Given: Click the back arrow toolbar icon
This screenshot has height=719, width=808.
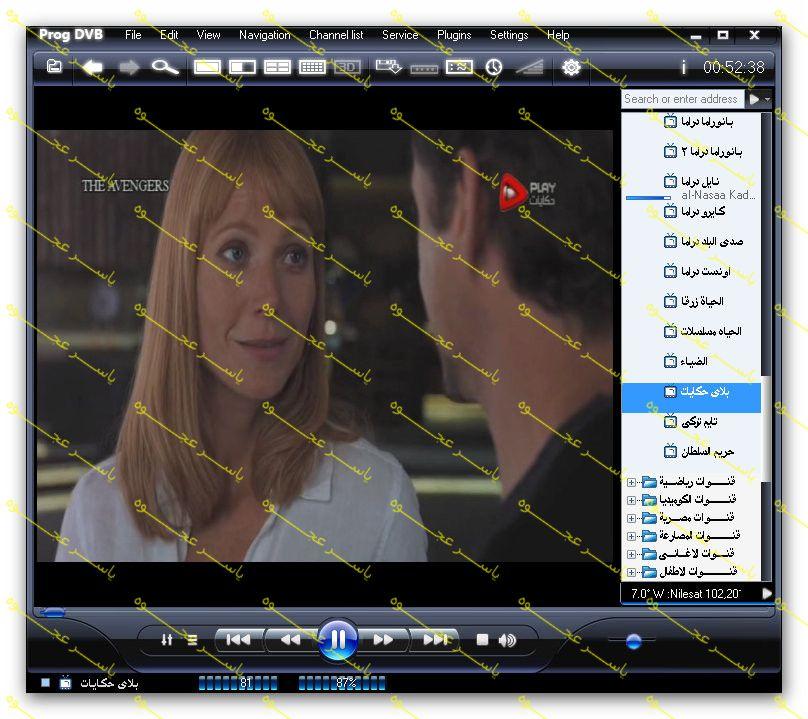Looking at the screenshot, I should 93,67.
